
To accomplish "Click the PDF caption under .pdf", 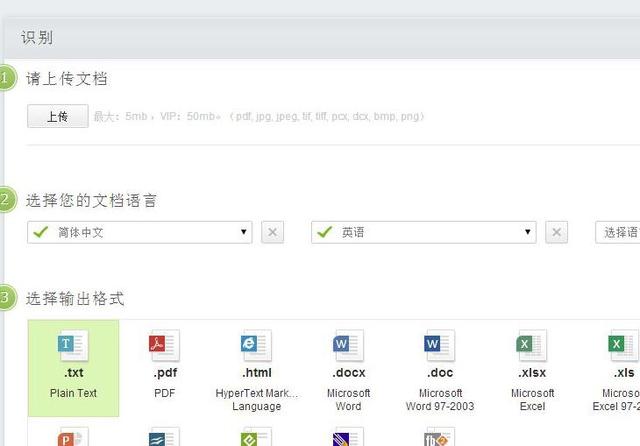I will pos(164,393).
